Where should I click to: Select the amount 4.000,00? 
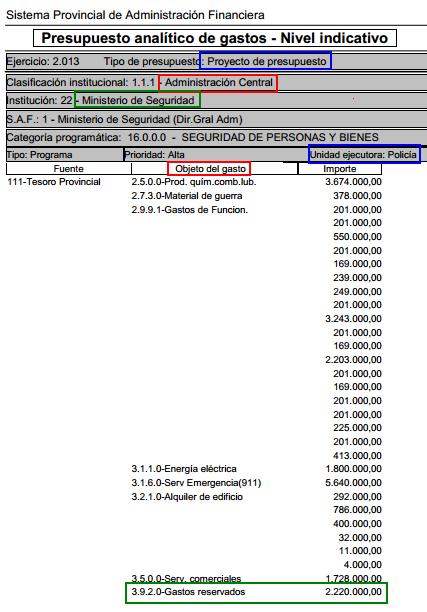362,564
